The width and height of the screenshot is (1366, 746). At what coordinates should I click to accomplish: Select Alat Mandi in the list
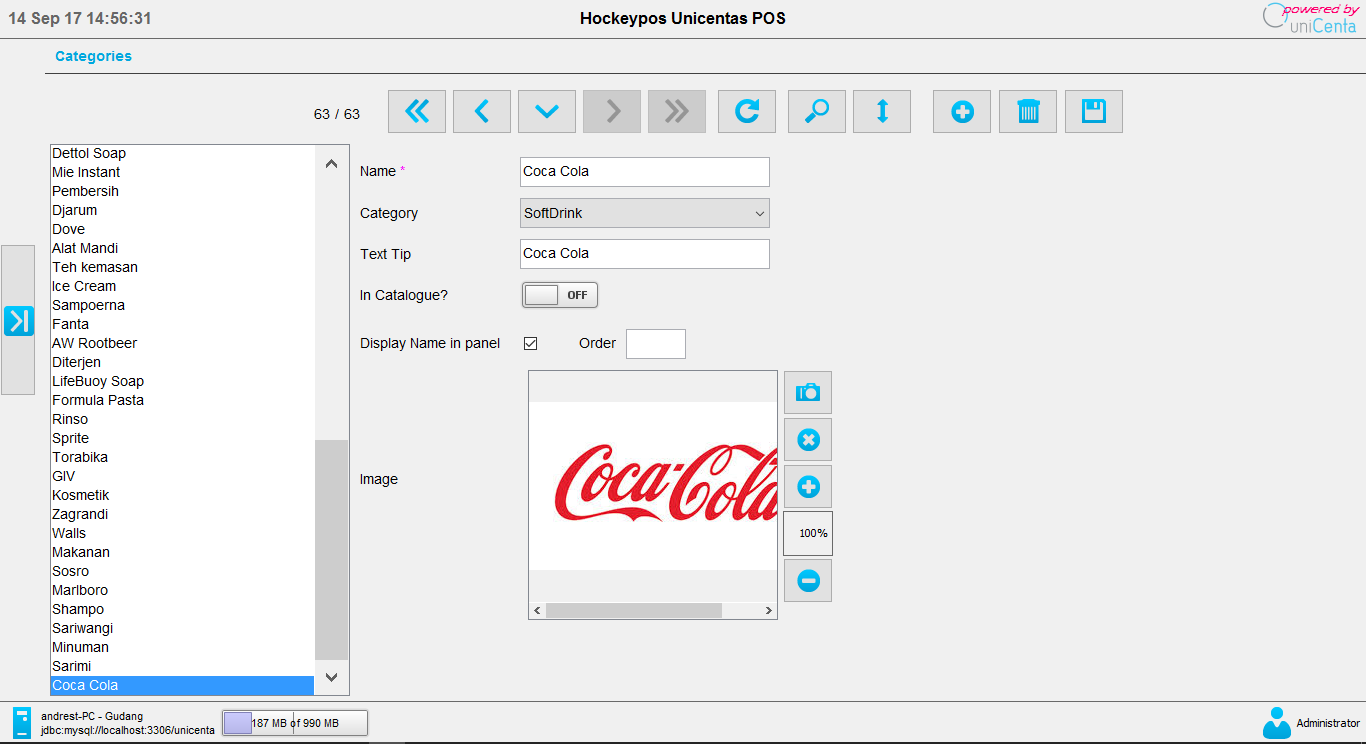[x=183, y=248]
